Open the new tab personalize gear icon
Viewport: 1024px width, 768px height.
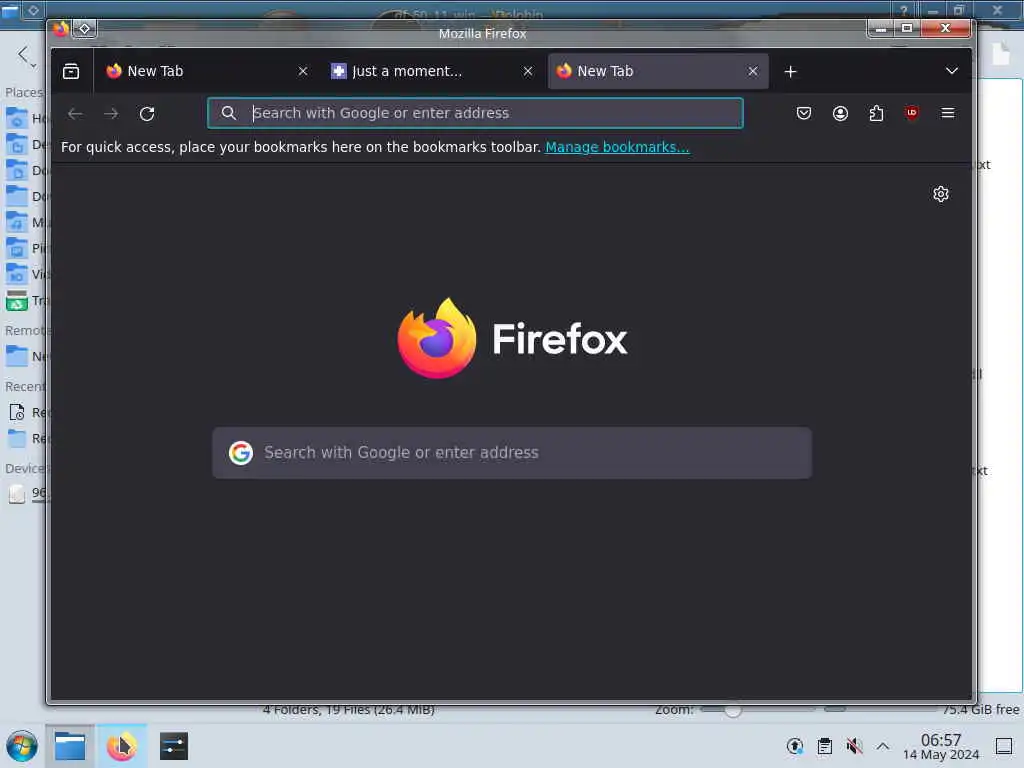[940, 194]
